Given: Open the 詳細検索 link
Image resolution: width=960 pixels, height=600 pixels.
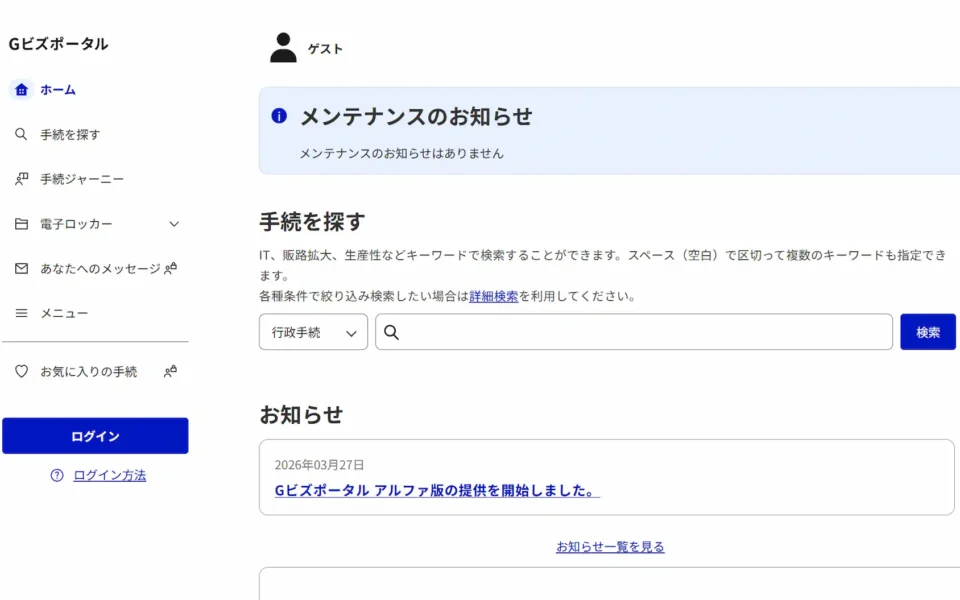Looking at the screenshot, I should click(493, 297).
